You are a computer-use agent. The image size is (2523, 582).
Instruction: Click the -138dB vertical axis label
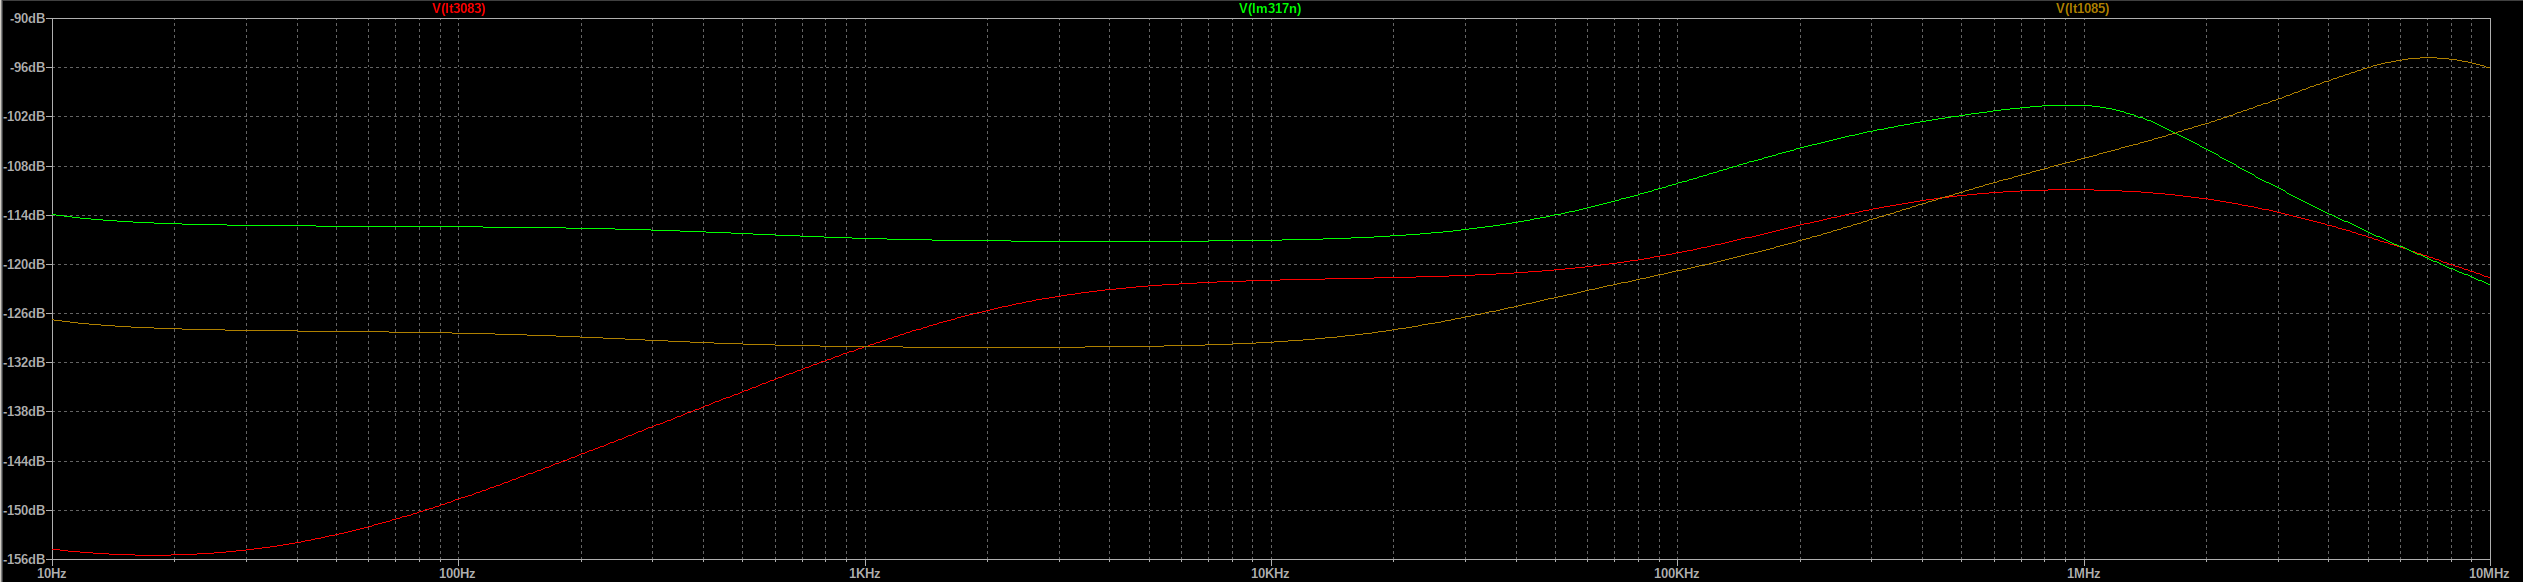(x=24, y=411)
